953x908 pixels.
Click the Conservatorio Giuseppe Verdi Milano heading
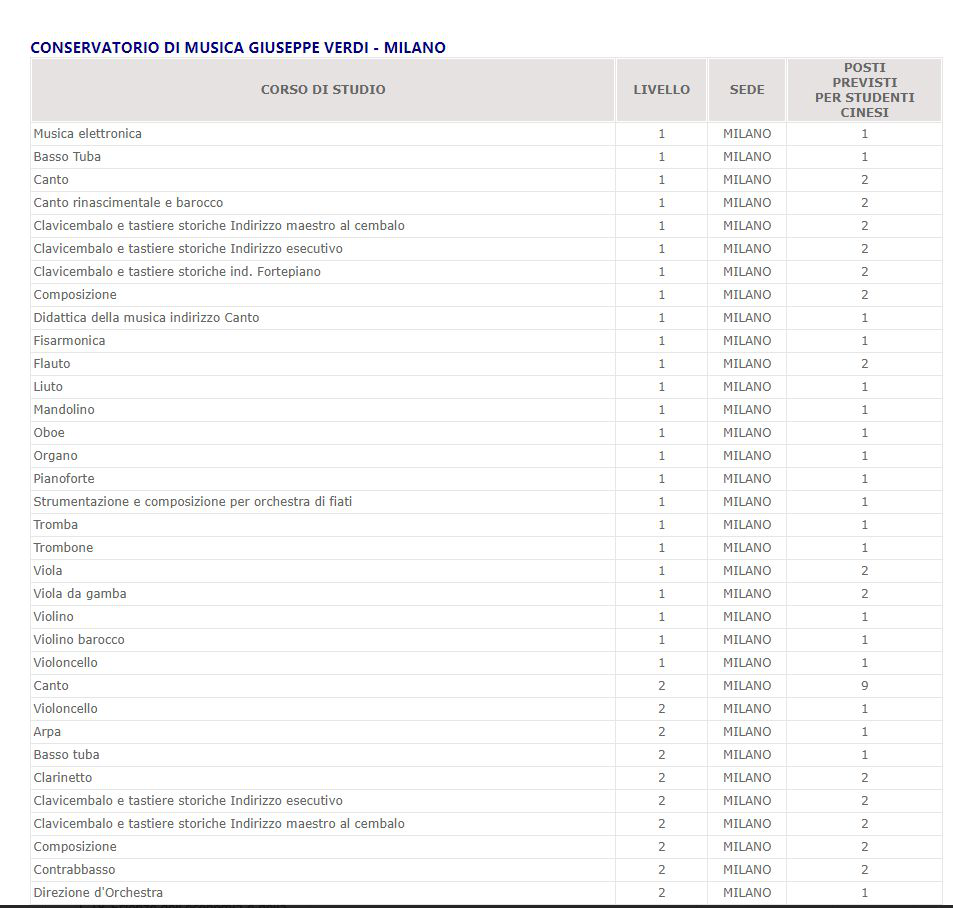pos(238,48)
